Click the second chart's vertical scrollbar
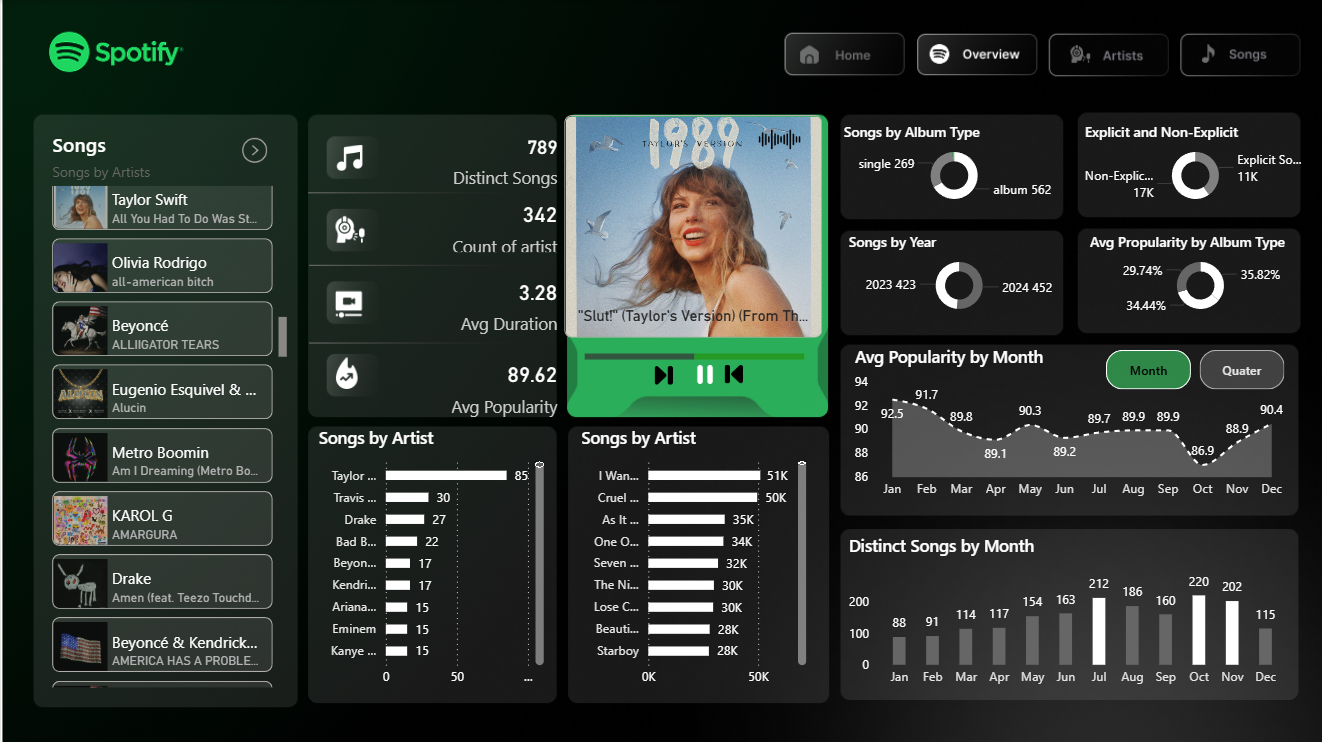 tap(802, 565)
